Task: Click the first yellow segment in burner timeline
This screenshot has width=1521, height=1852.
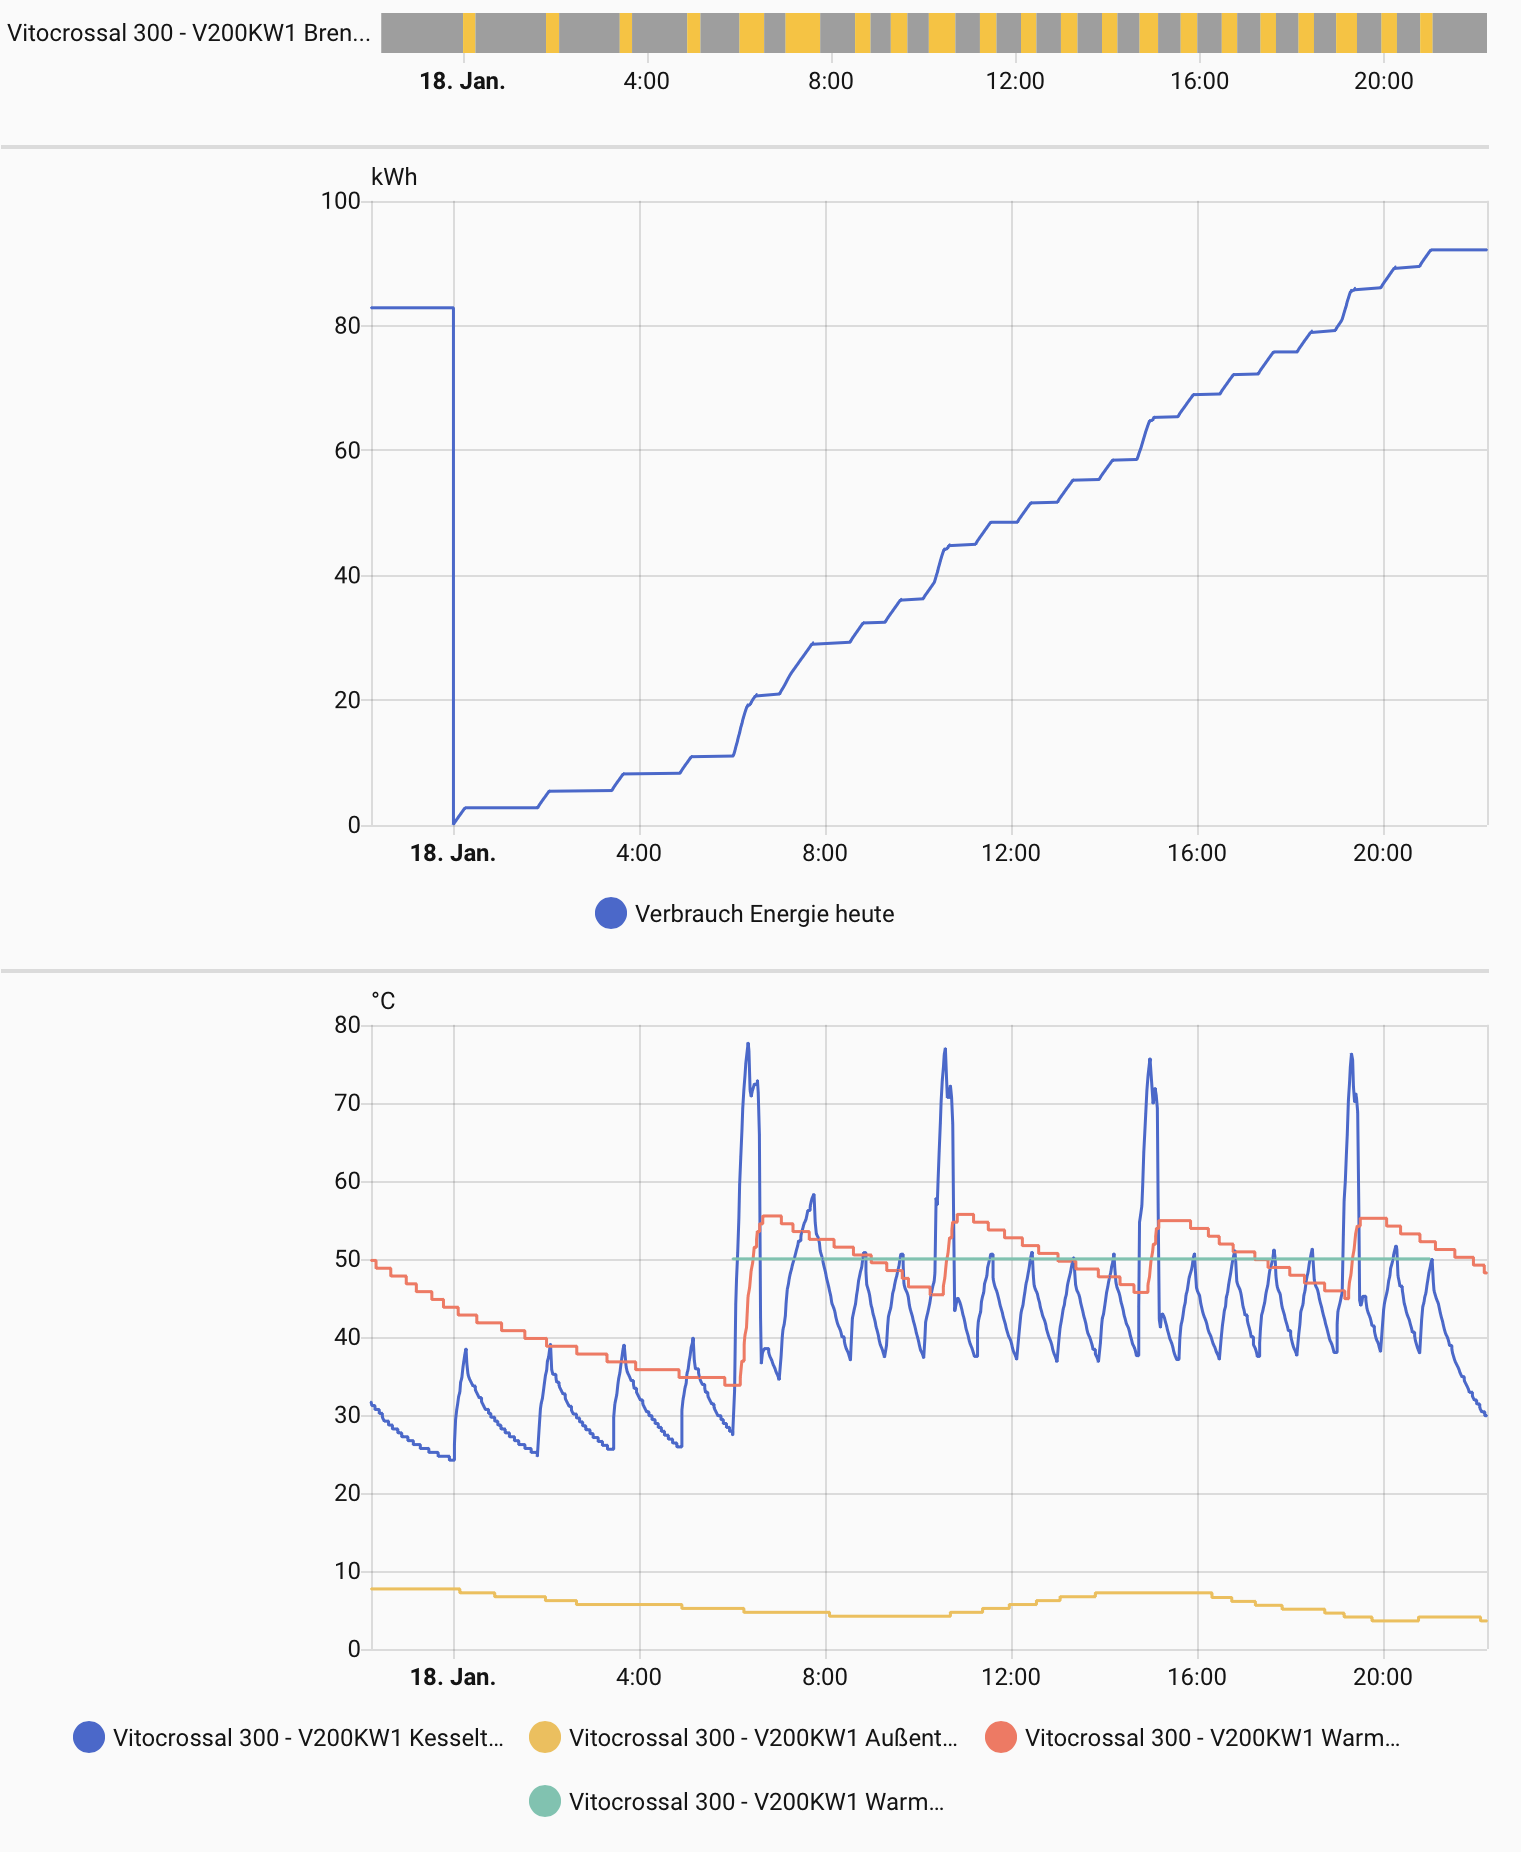Action: (x=469, y=33)
